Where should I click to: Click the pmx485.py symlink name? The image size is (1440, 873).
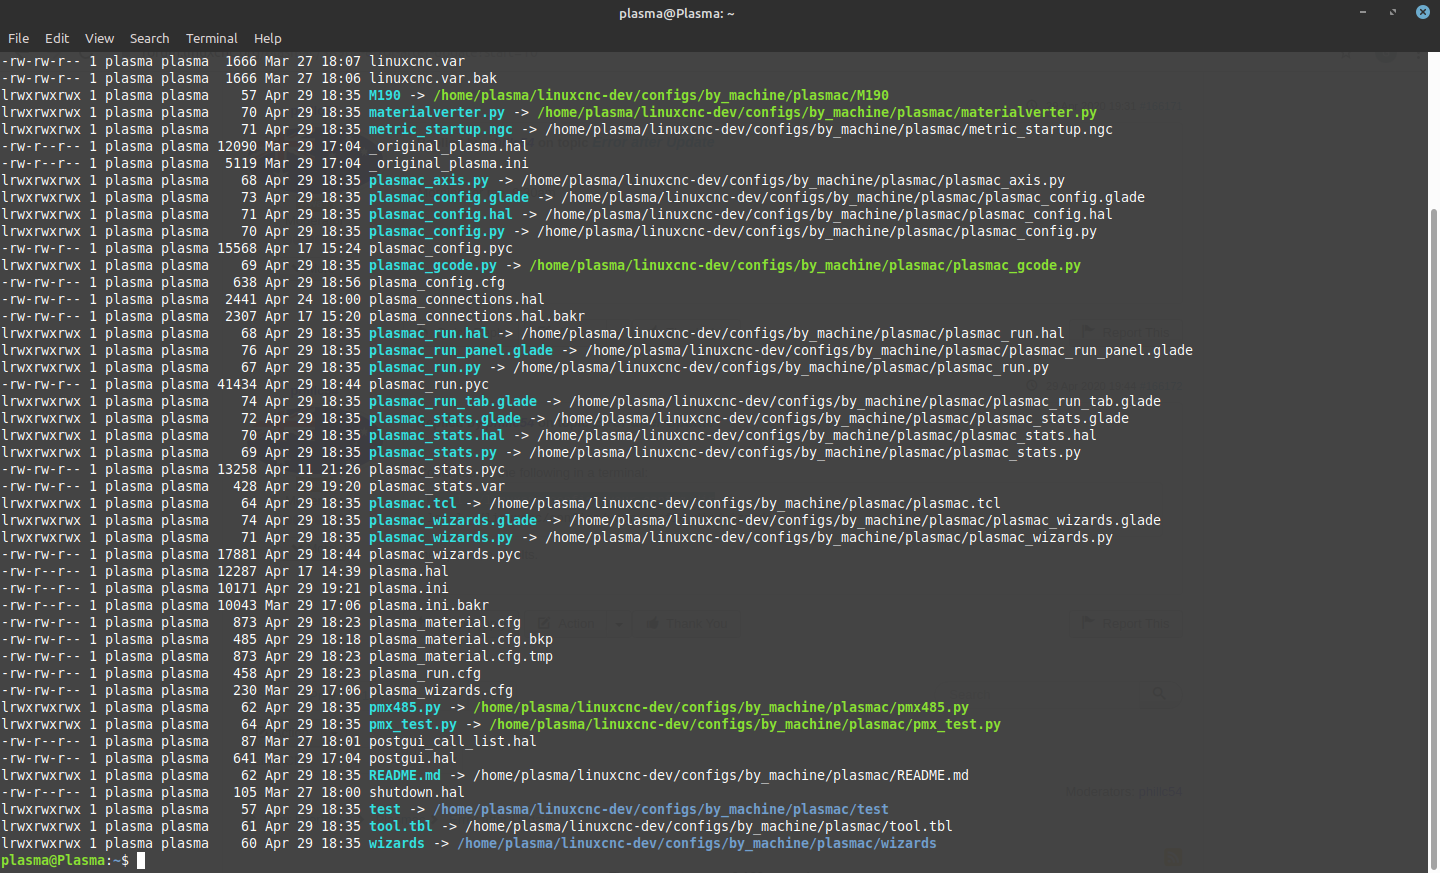pos(405,707)
